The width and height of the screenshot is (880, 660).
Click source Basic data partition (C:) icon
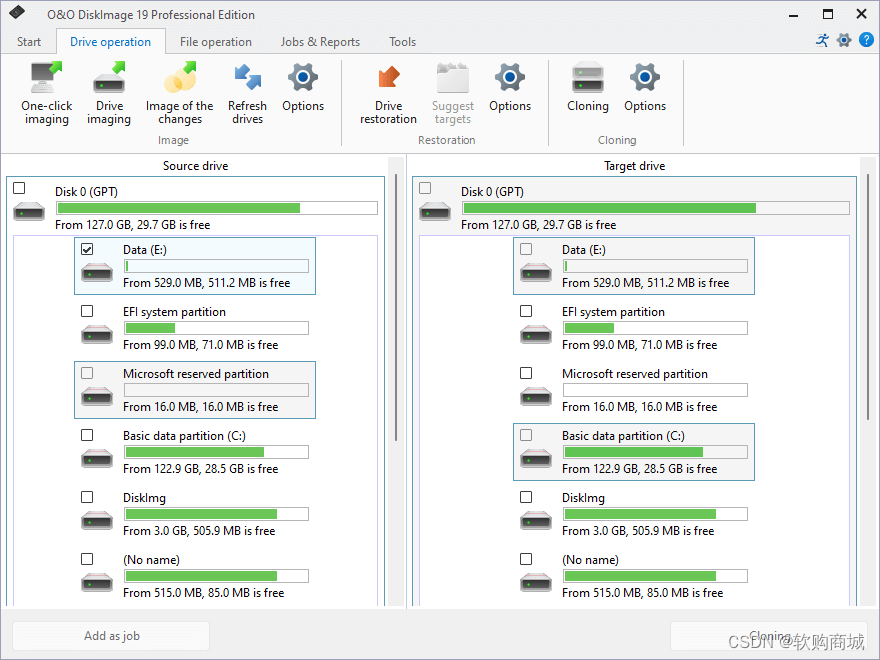97,459
